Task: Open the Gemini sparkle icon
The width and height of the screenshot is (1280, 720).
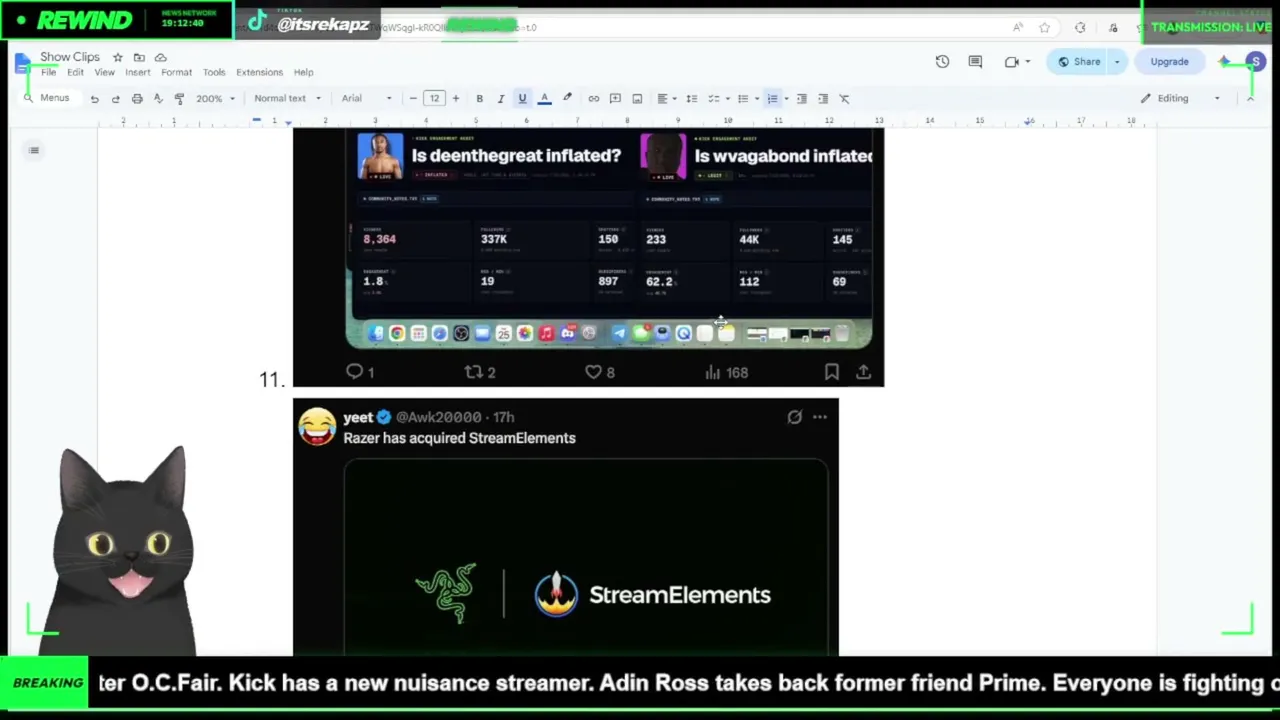Action: point(1224,62)
